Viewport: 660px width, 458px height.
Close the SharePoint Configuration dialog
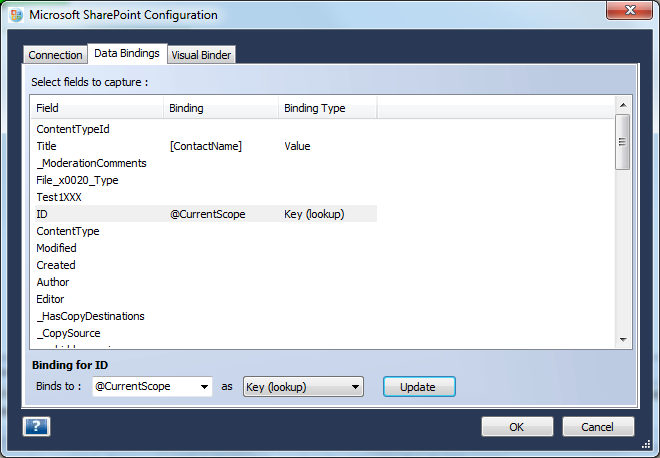[x=630, y=10]
